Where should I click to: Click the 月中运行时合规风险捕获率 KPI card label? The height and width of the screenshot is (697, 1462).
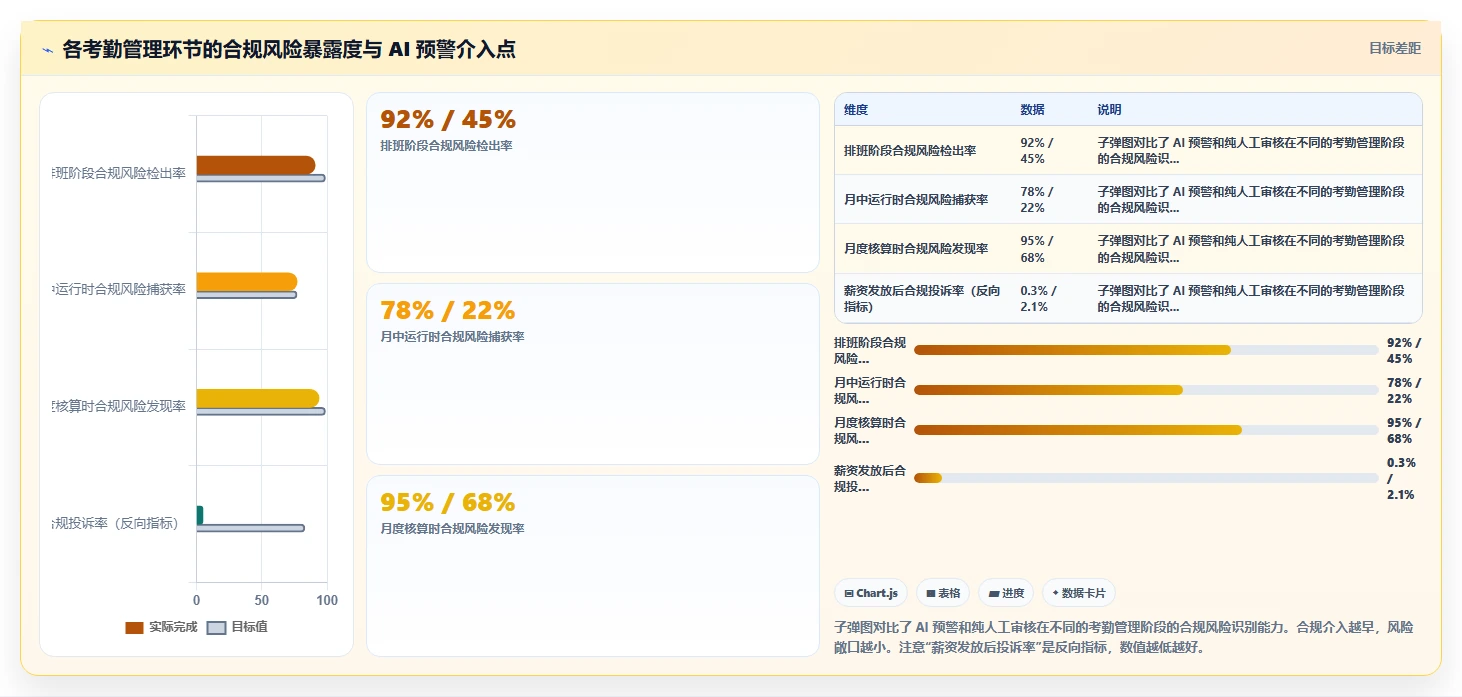pyautogui.click(x=452, y=337)
